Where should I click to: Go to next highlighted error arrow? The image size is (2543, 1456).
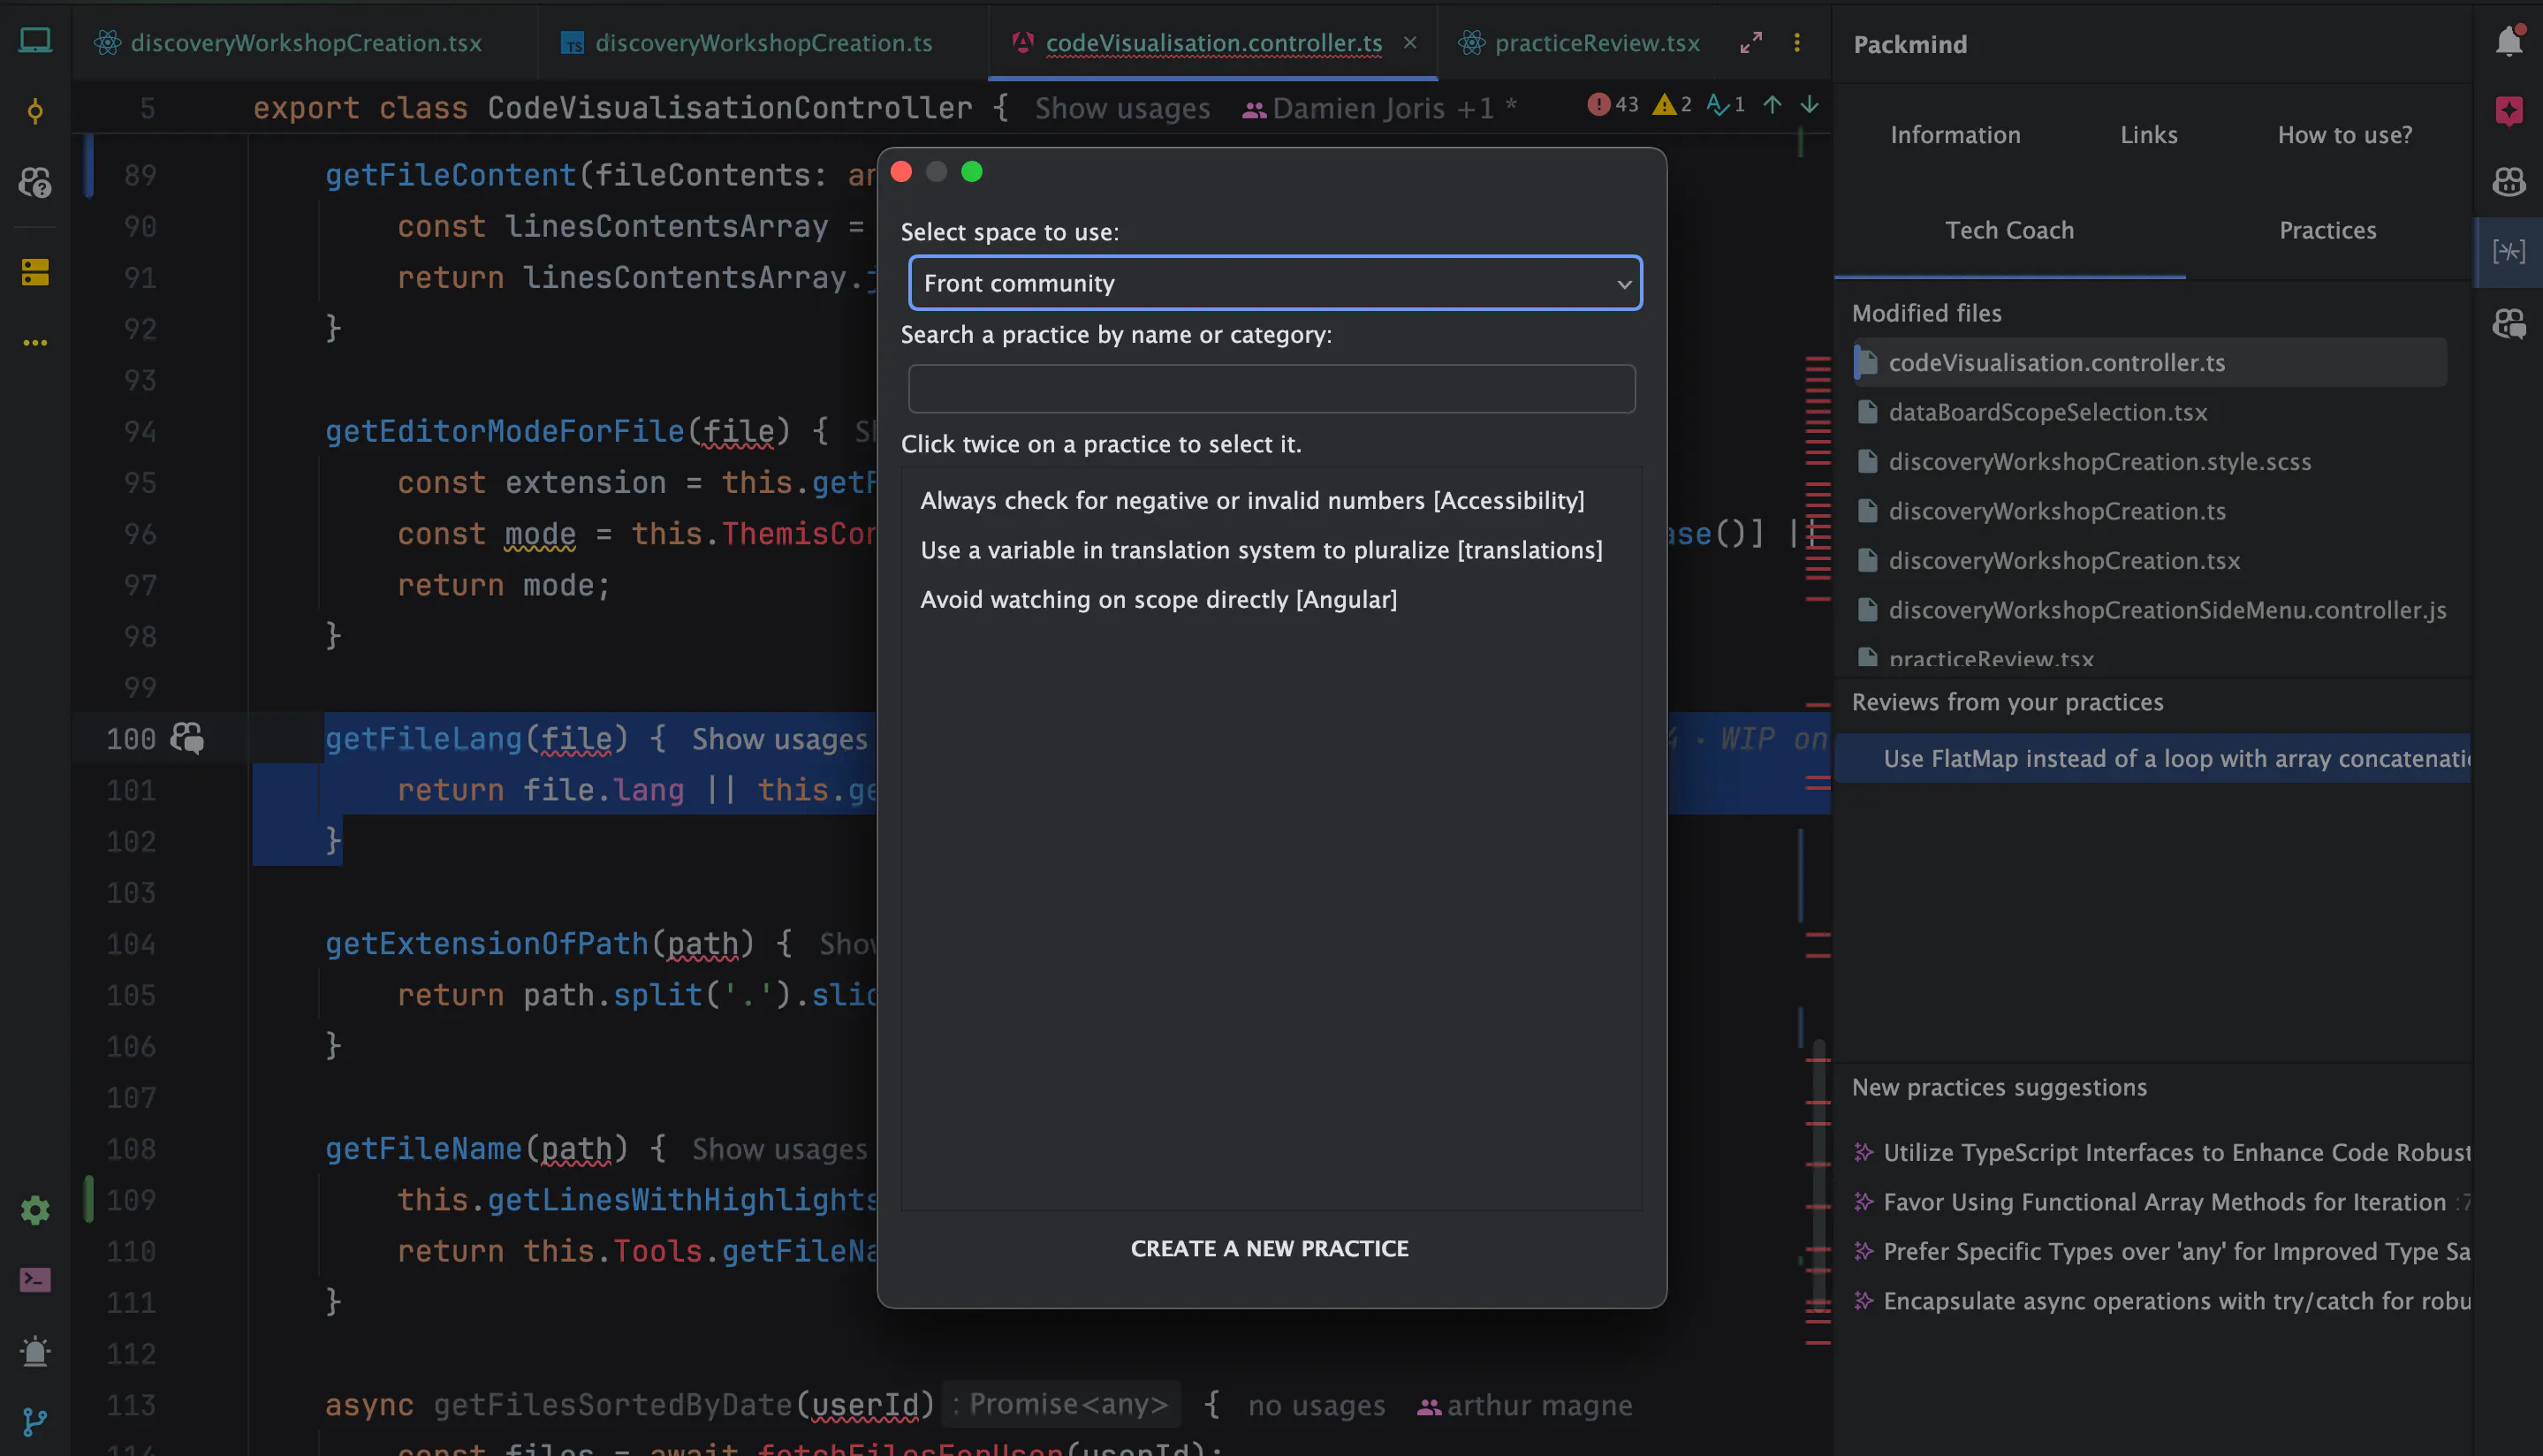pyautogui.click(x=1810, y=105)
